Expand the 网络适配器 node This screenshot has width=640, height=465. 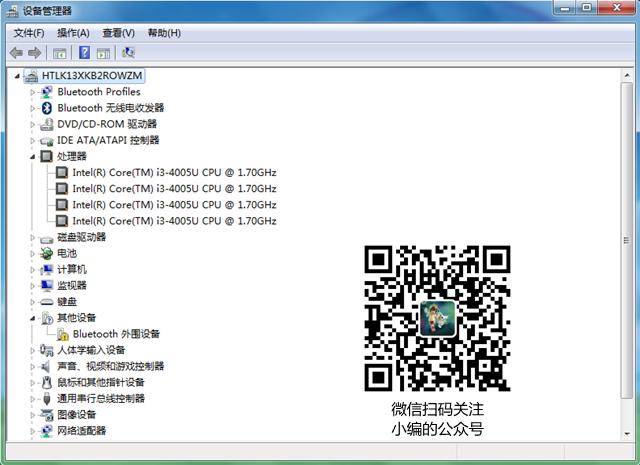click(x=33, y=431)
